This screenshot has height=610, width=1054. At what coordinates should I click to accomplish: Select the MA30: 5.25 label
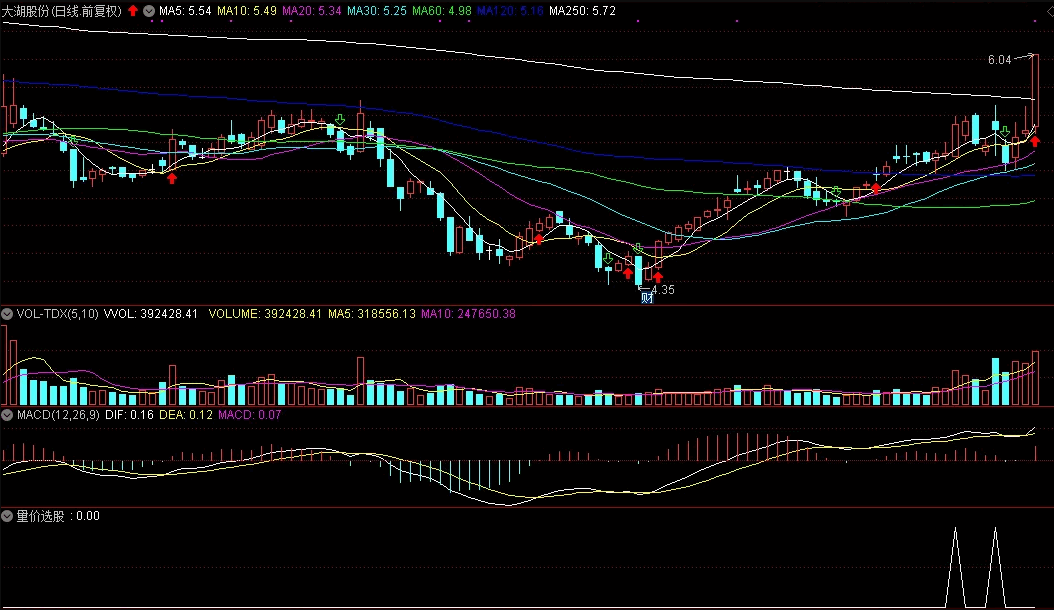point(376,11)
